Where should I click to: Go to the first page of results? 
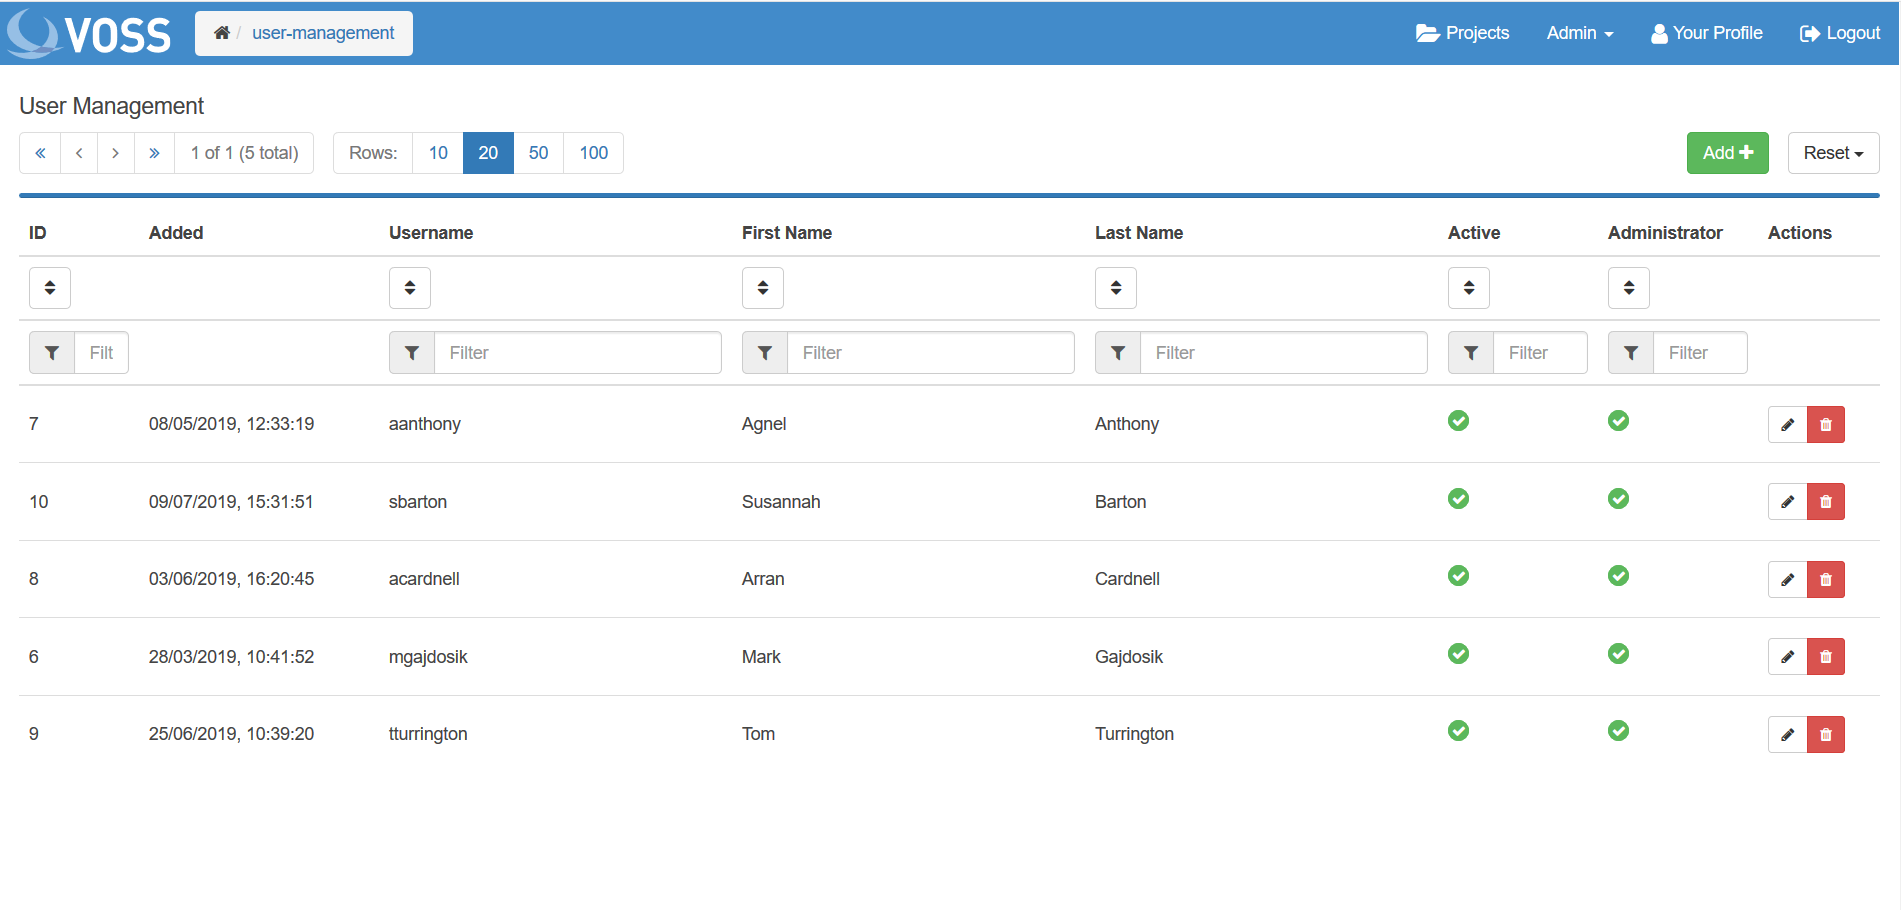click(x=40, y=153)
